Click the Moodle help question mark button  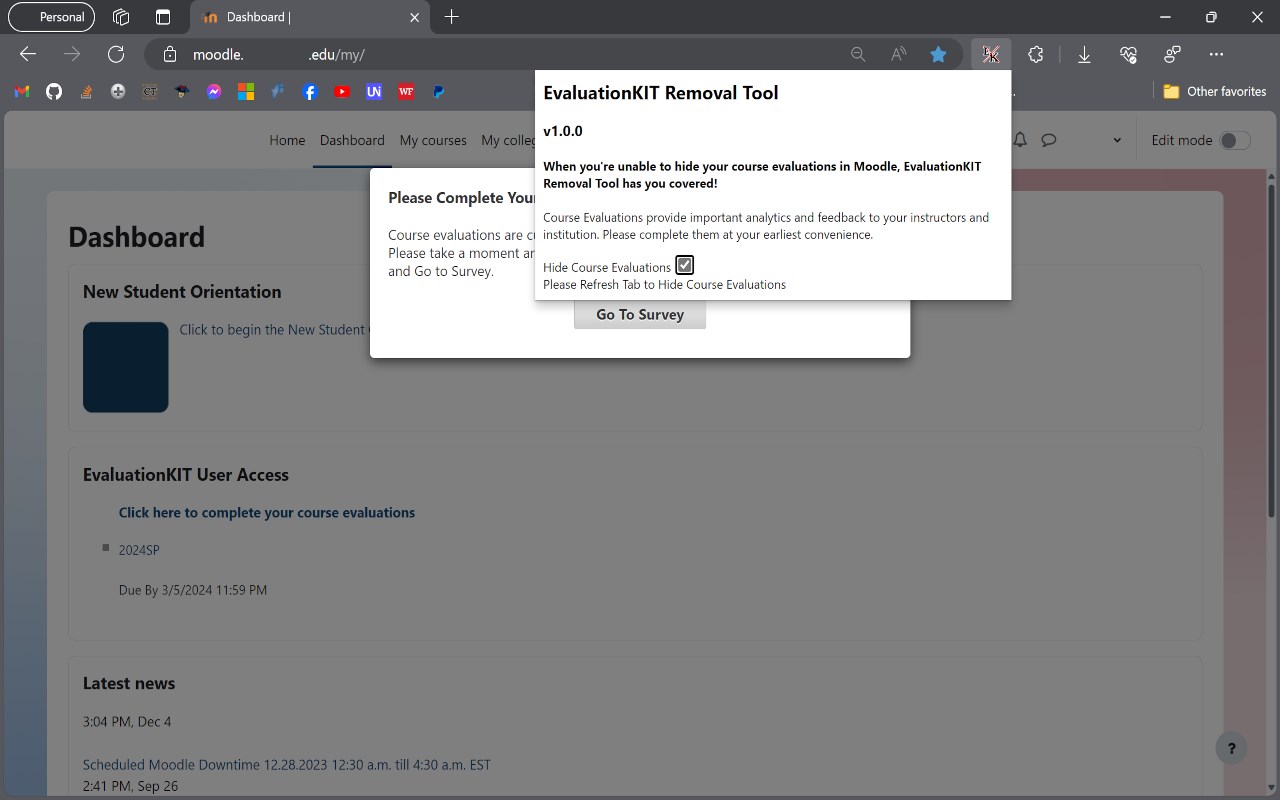[1232, 748]
